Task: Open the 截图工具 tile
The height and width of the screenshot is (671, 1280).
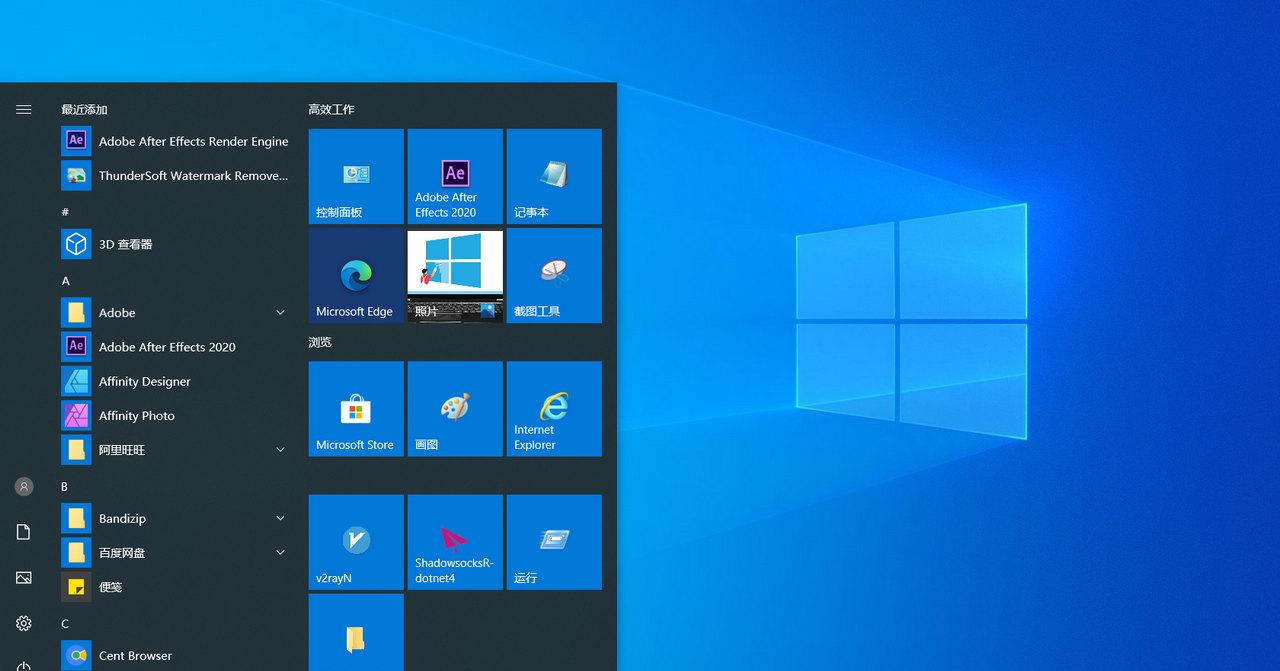Action: point(554,275)
